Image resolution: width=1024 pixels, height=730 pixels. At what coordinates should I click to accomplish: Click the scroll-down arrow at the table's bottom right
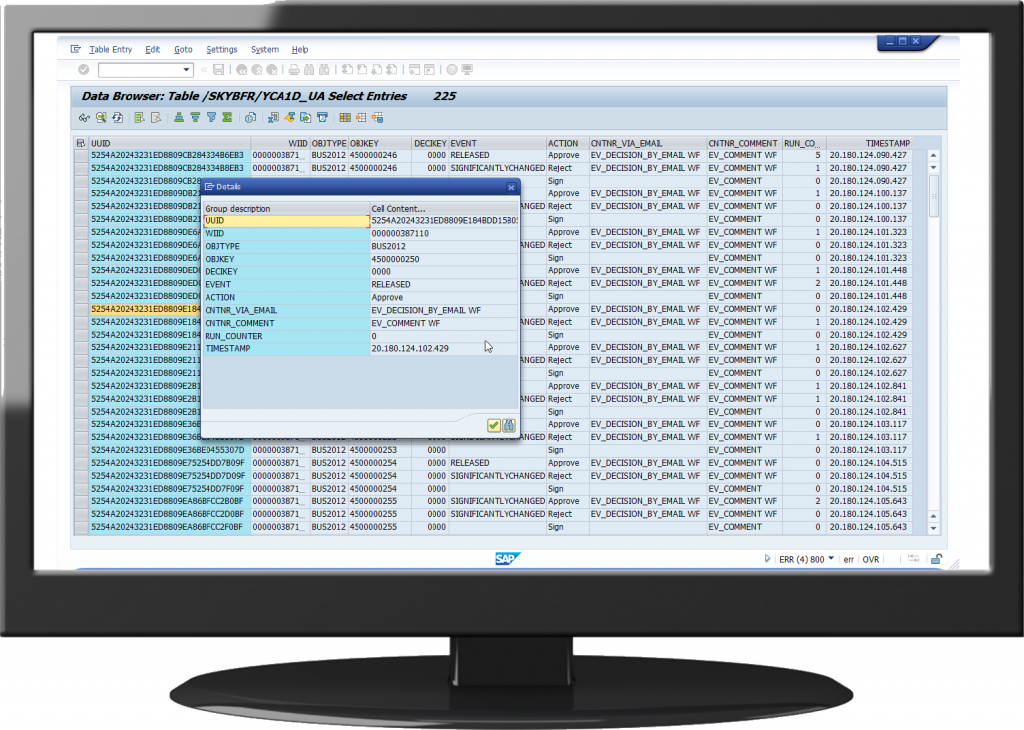coord(933,528)
